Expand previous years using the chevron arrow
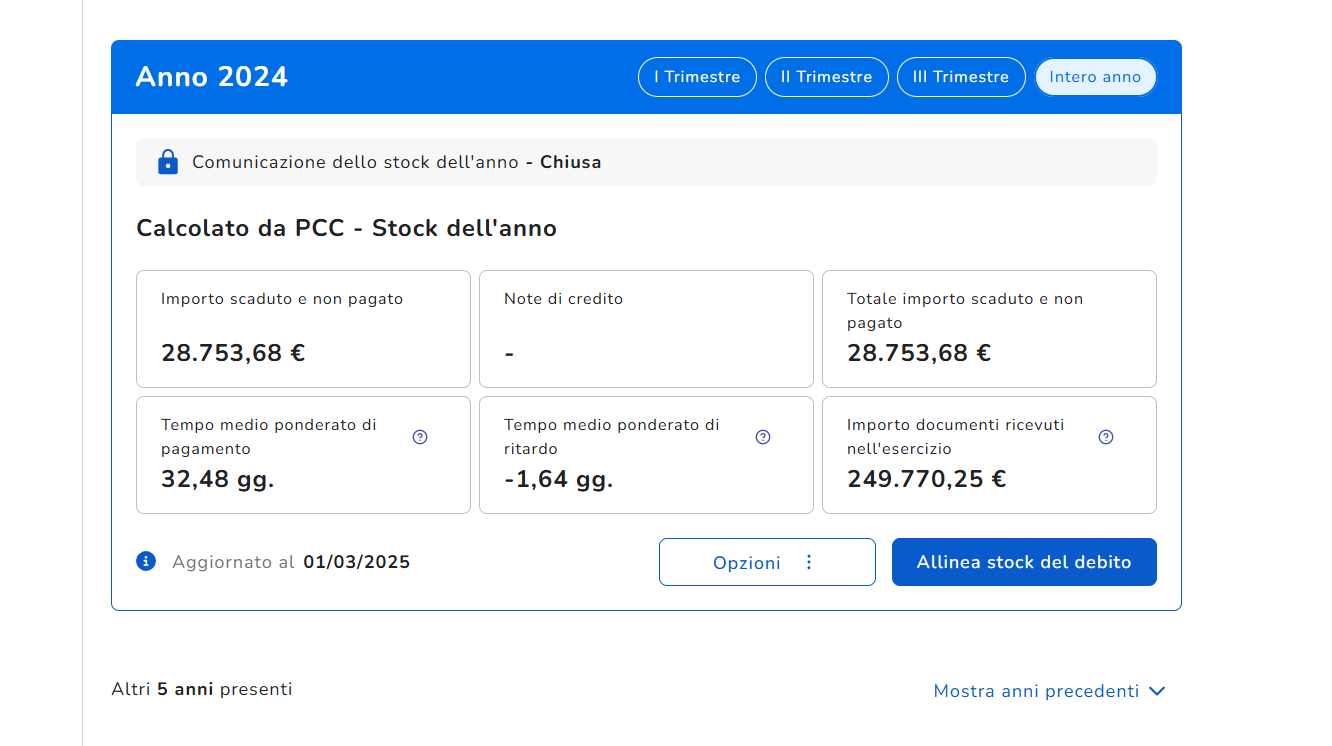Image resolution: width=1332 pixels, height=746 pixels. click(x=1158, y=691)
